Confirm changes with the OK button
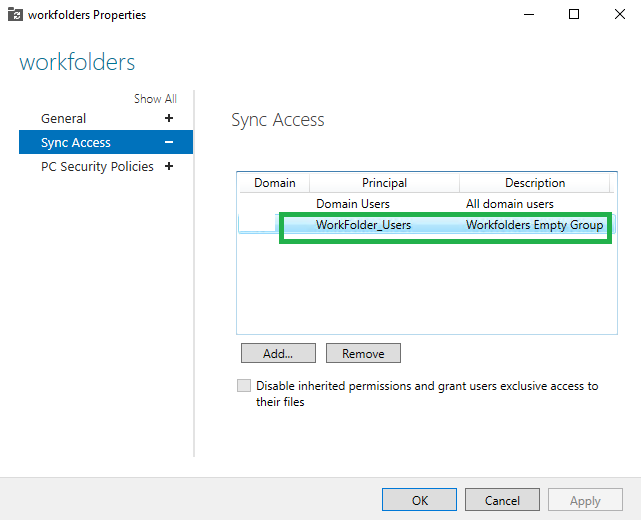641x520 pixels. pos(419,500)
